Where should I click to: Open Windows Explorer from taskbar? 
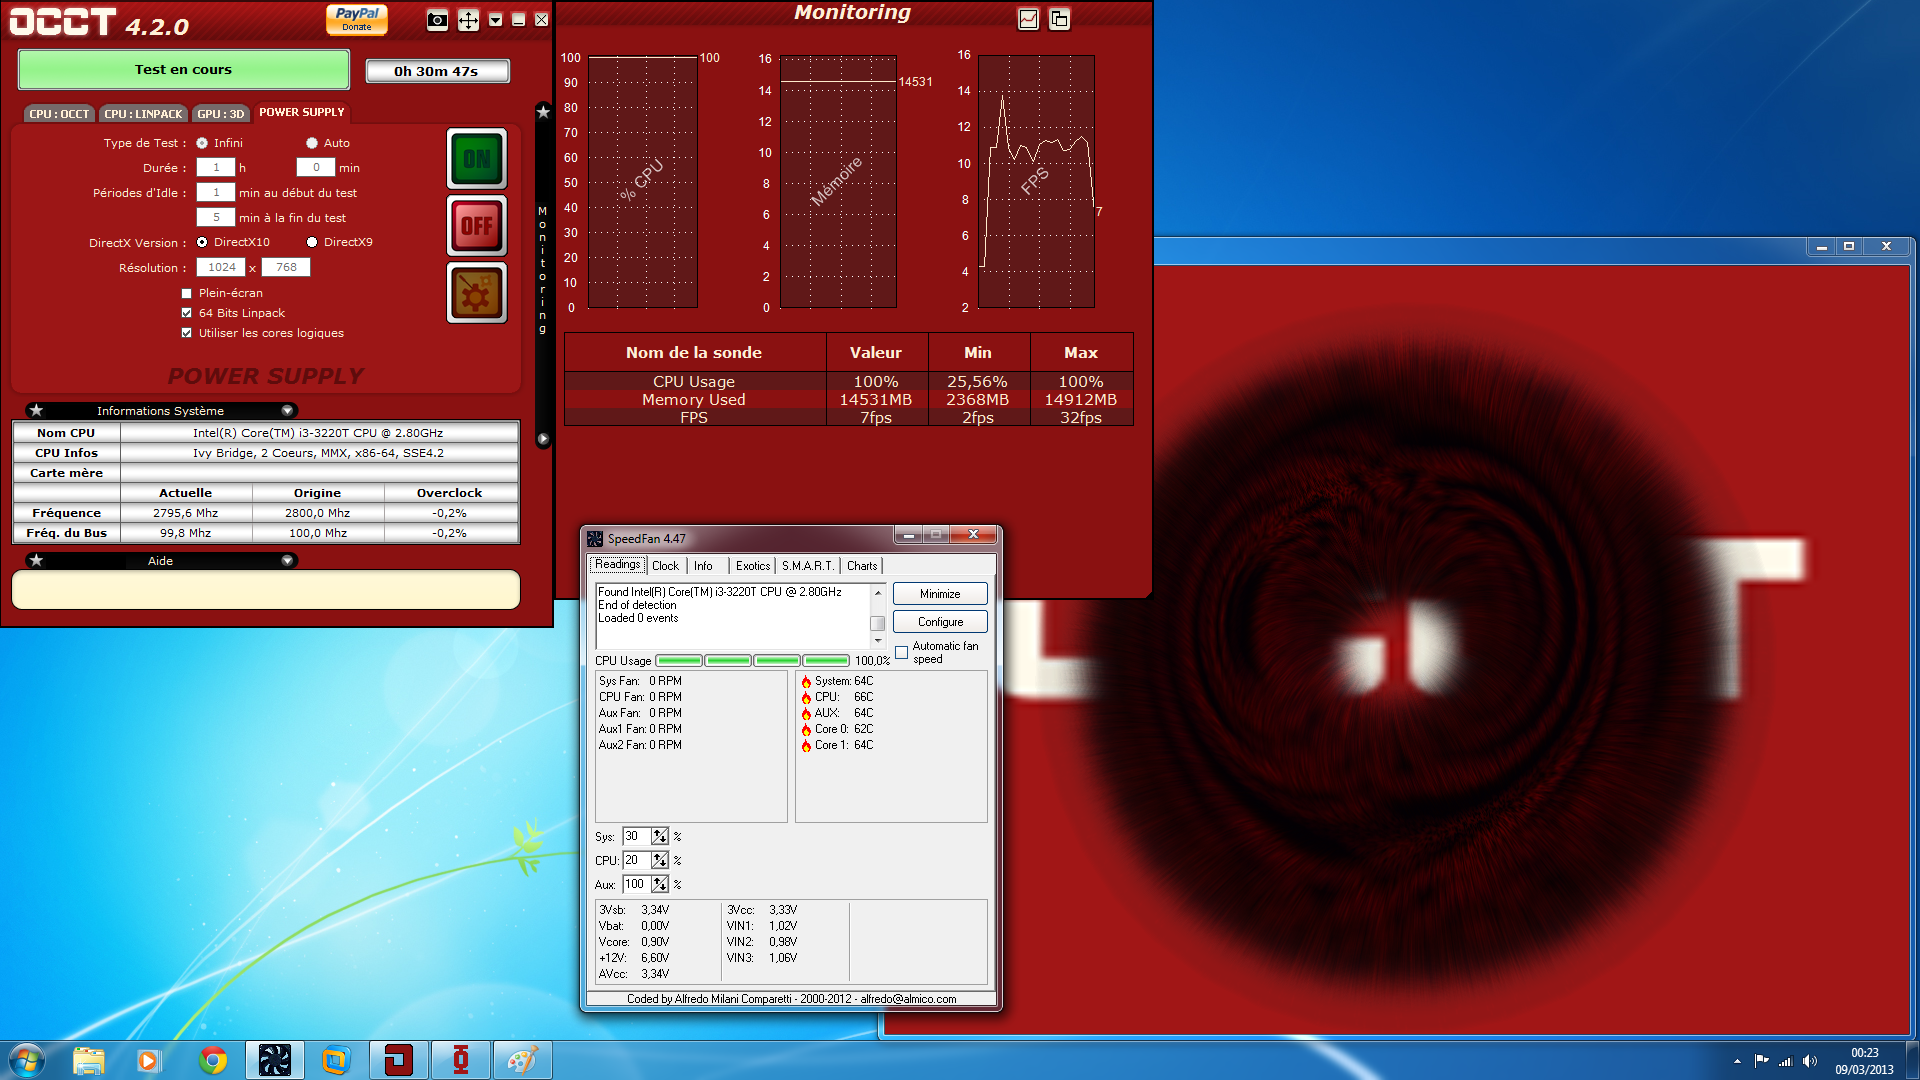[x=89, y=1060]
